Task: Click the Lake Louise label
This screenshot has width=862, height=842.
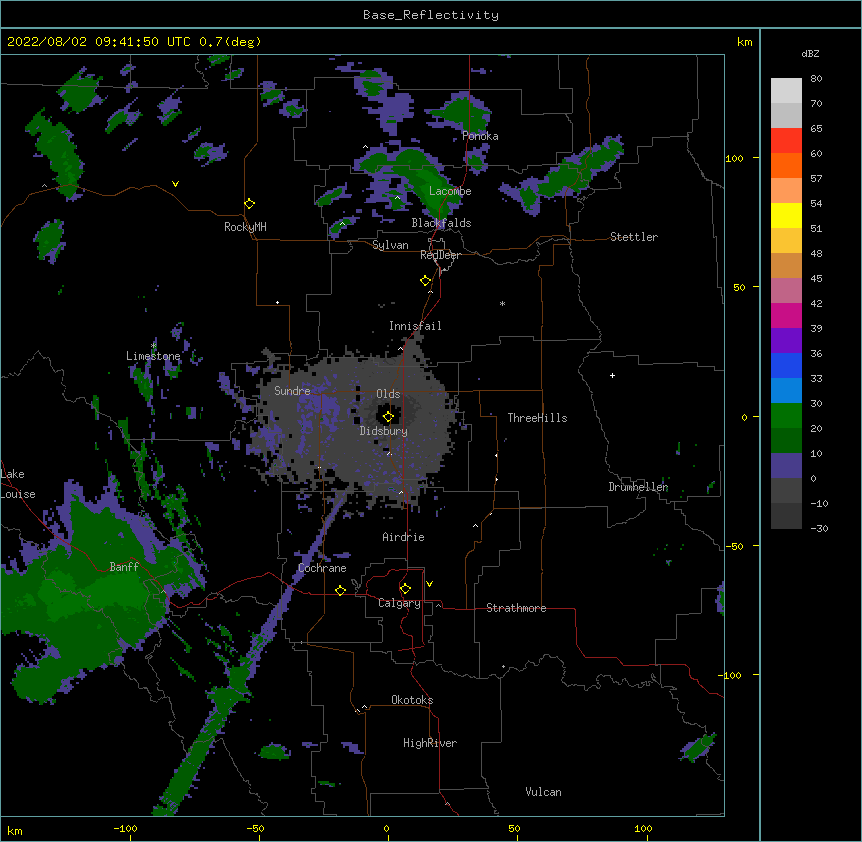Action: click(18, 484)
